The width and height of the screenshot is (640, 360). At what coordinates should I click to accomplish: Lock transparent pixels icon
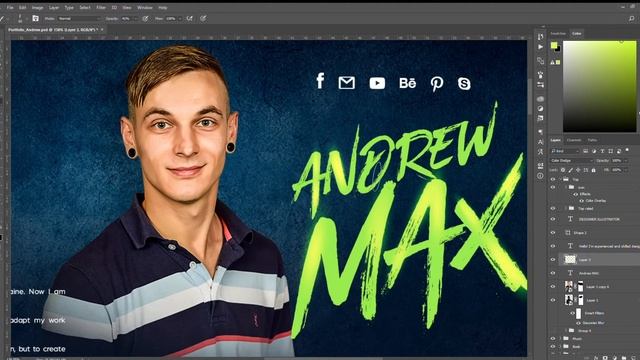563,170
